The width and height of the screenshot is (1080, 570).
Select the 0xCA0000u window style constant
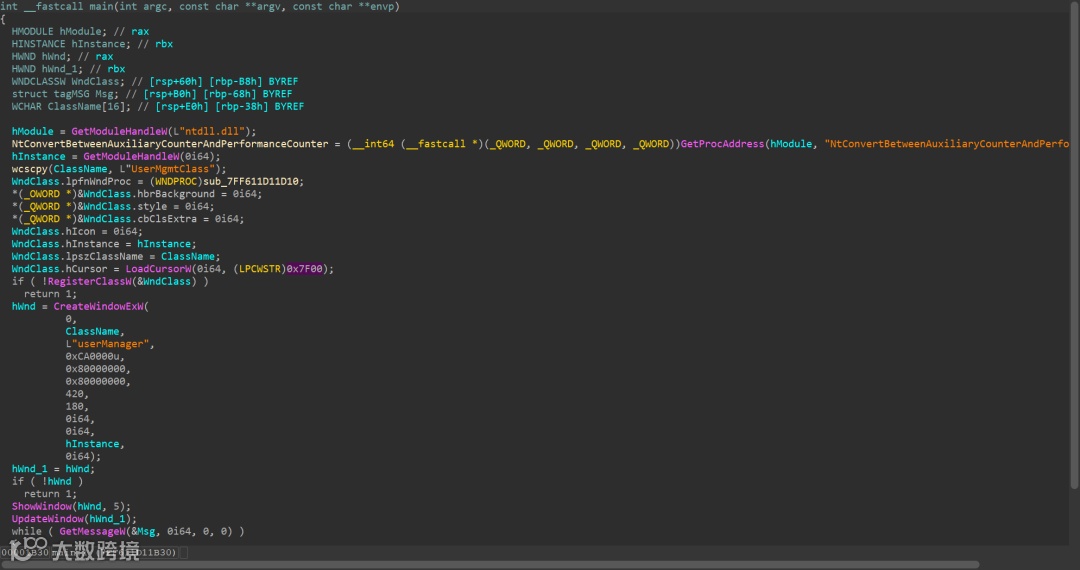[x=94, y=356]
